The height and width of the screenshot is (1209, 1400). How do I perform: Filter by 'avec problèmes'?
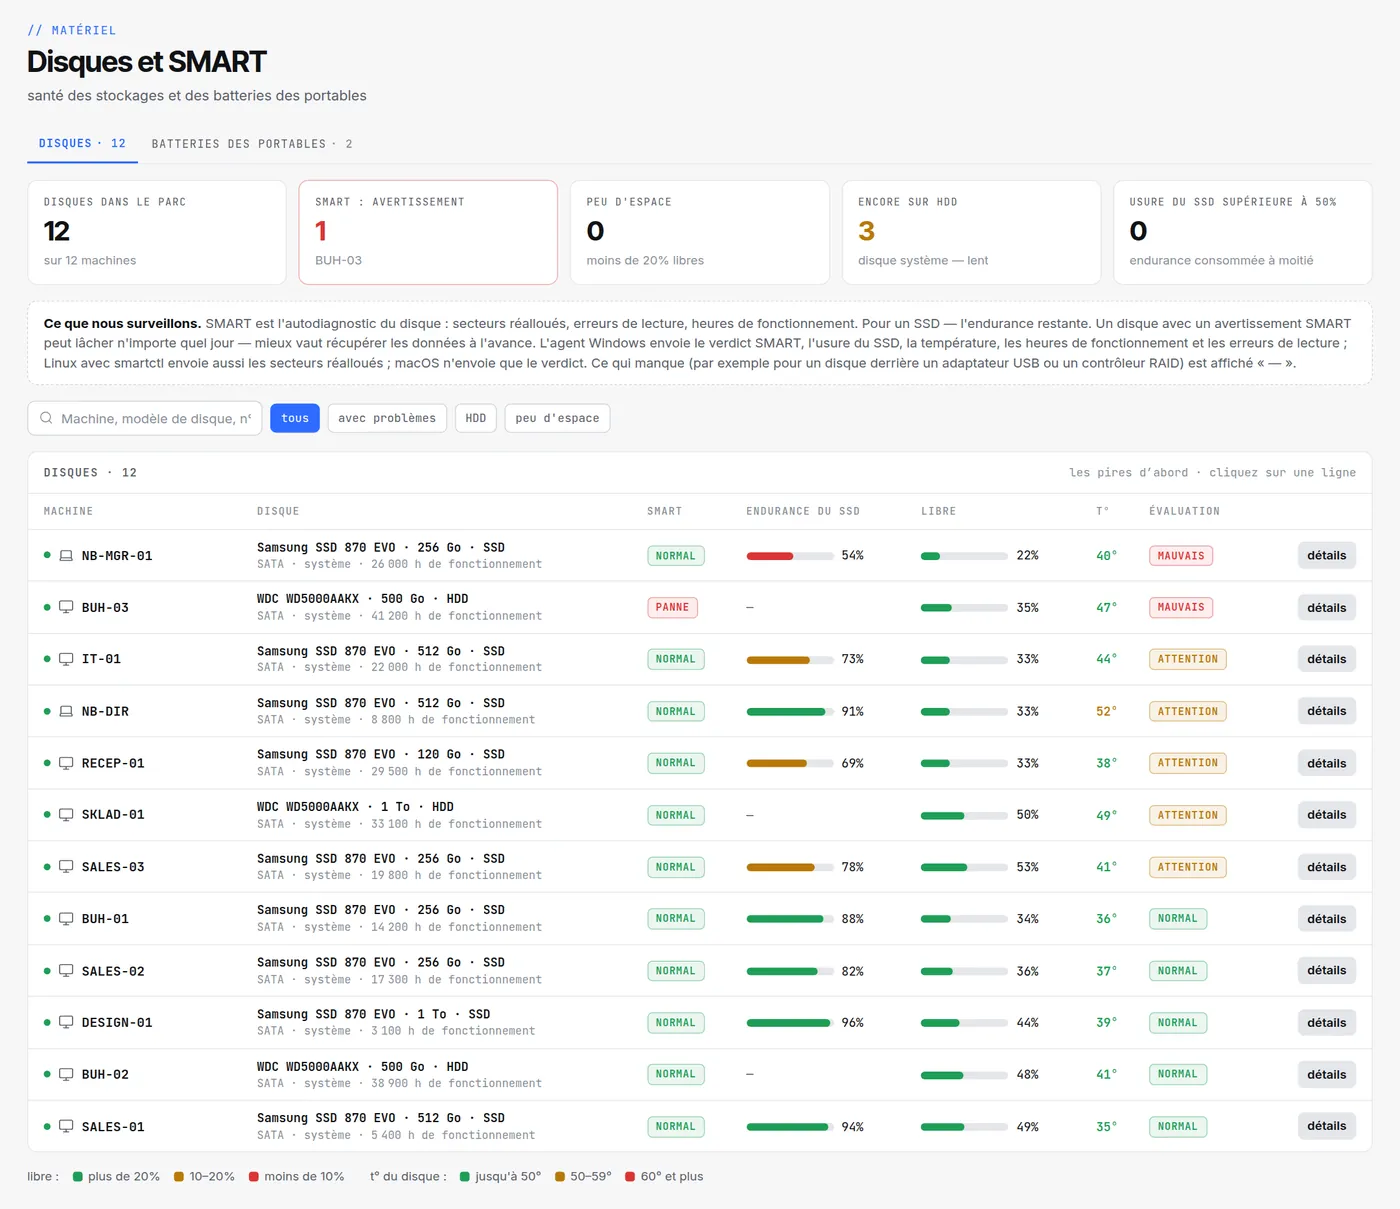(387, 418)
